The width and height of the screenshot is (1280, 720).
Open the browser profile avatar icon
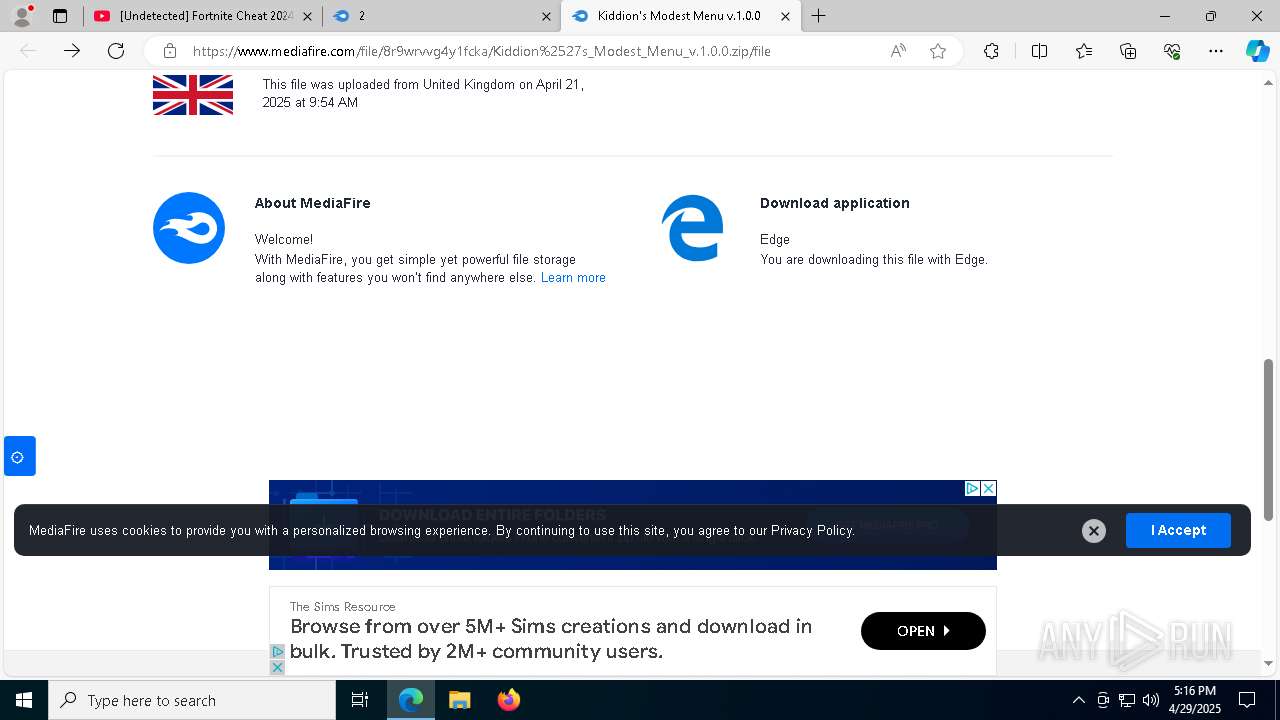click(x=22, y=16)
